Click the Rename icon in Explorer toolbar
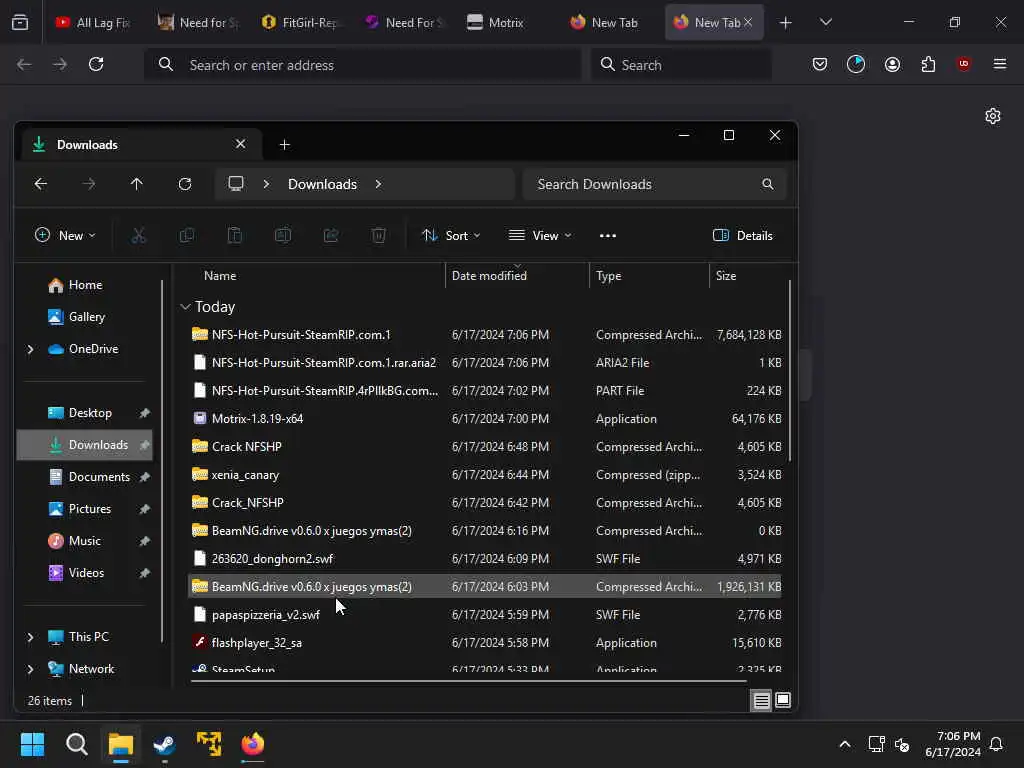 (x=283, y=236)
